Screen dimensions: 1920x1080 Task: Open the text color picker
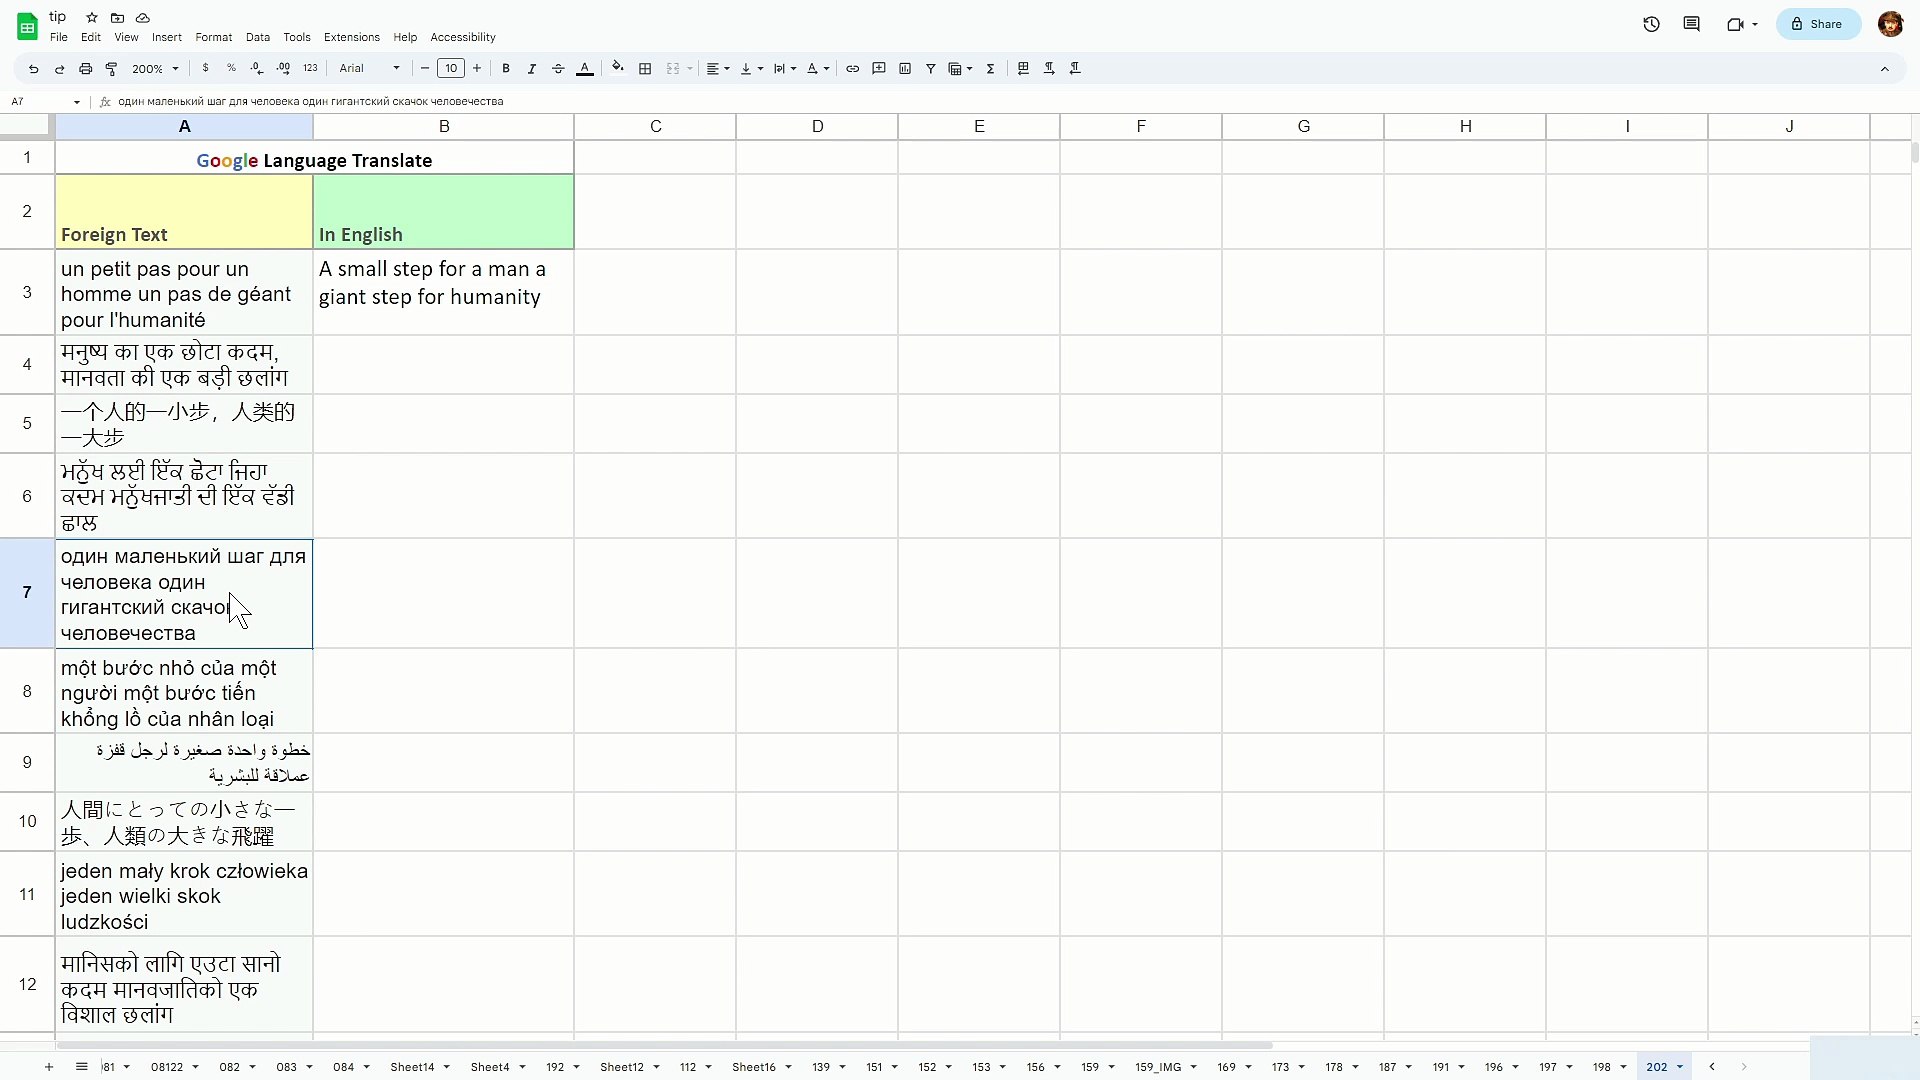pos(584,68)
